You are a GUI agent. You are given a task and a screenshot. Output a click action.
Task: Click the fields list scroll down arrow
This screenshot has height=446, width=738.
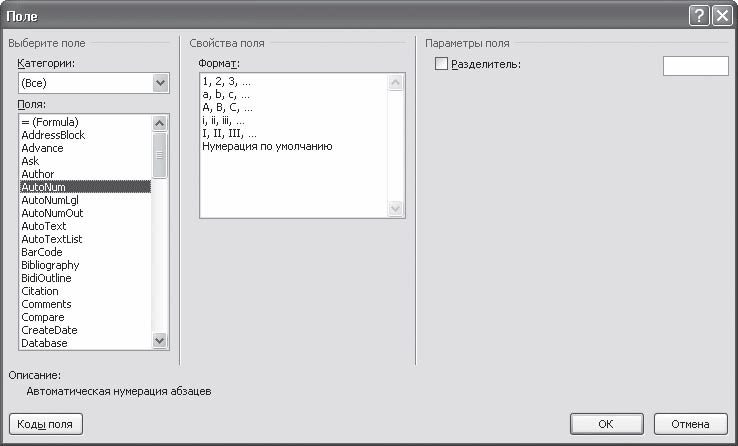[160, 341]
